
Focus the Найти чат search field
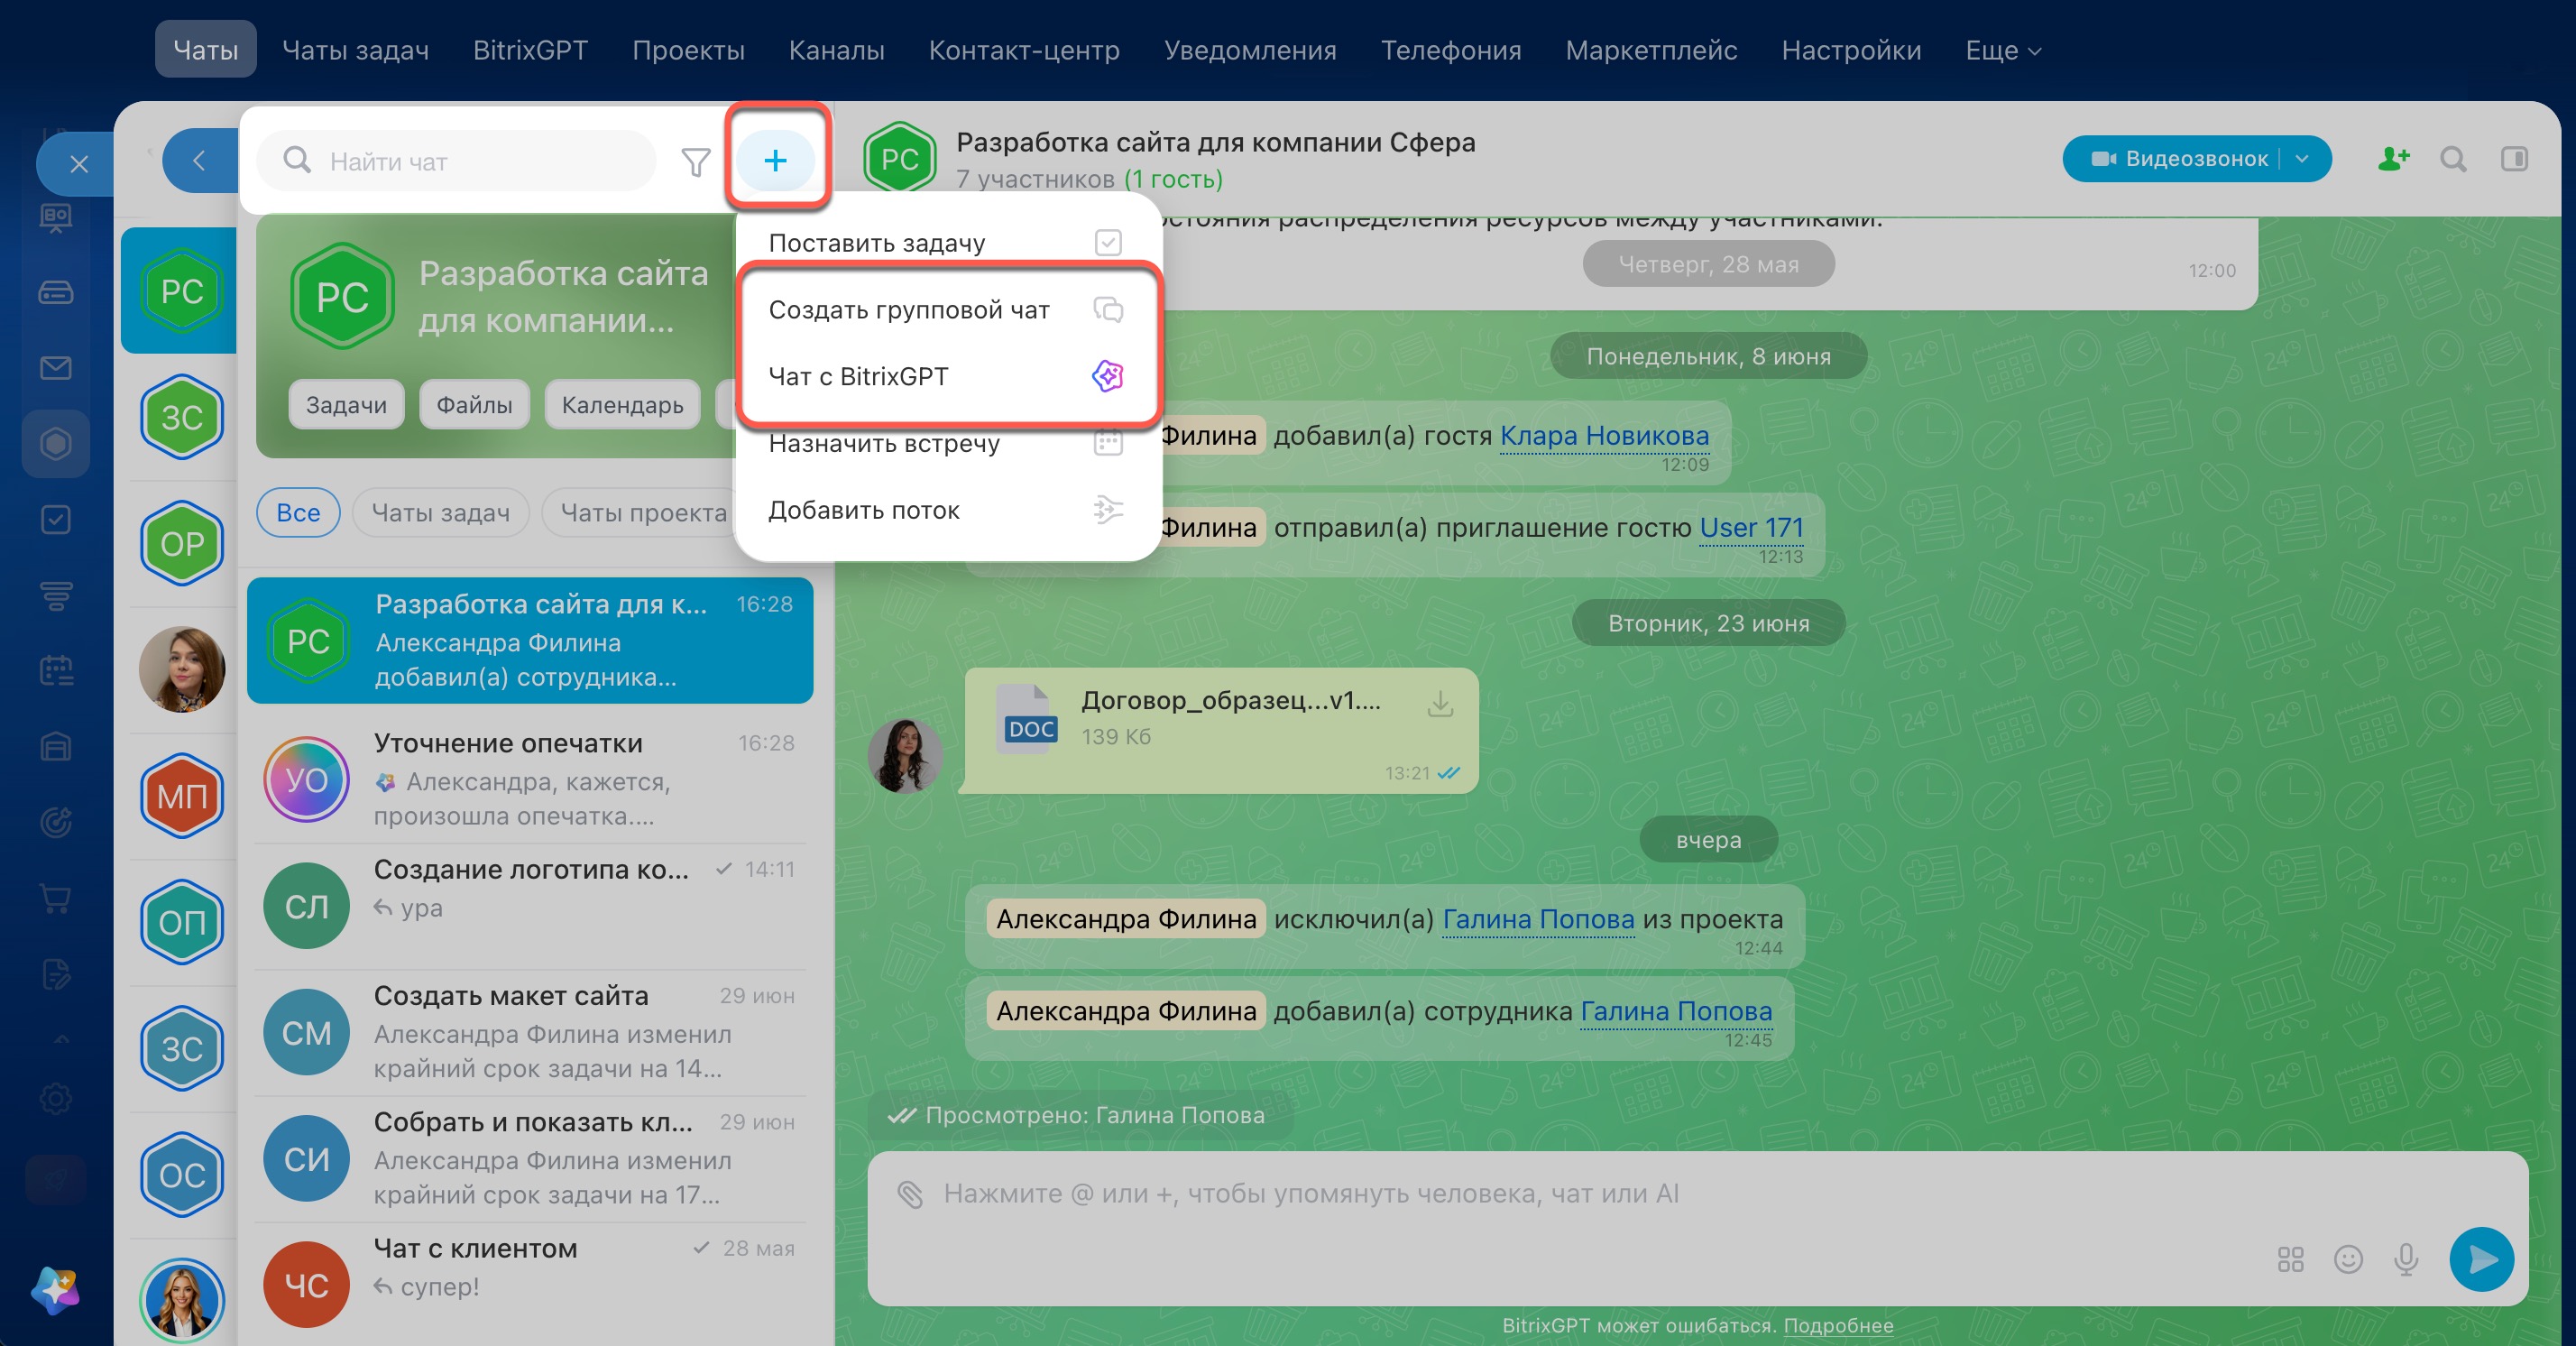coord(457,160)
